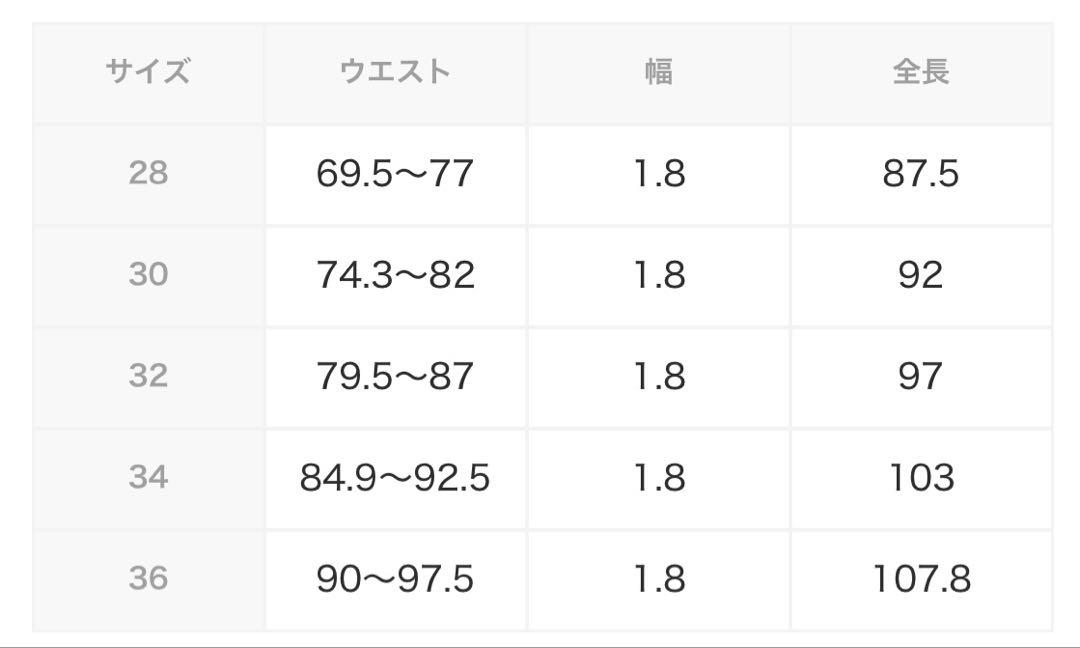Click total length value 107.8

click(x=922, y=578)
